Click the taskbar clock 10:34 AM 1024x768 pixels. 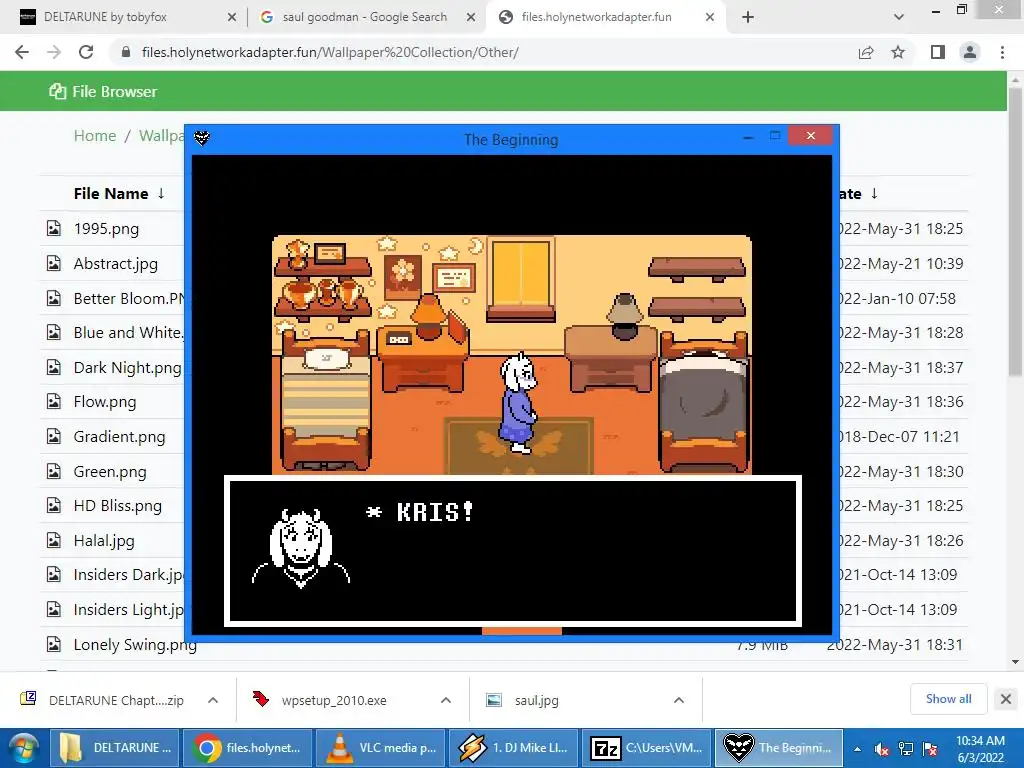point(980,741)
